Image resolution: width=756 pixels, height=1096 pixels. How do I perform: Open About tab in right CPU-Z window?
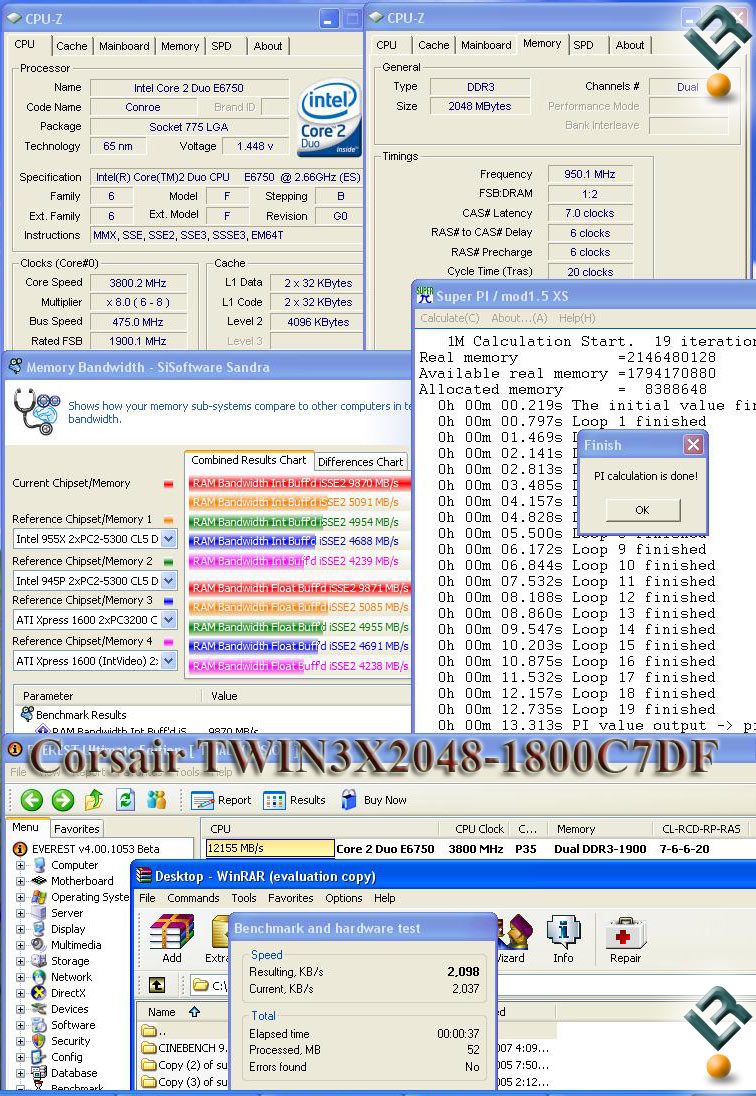pos(630,45)
